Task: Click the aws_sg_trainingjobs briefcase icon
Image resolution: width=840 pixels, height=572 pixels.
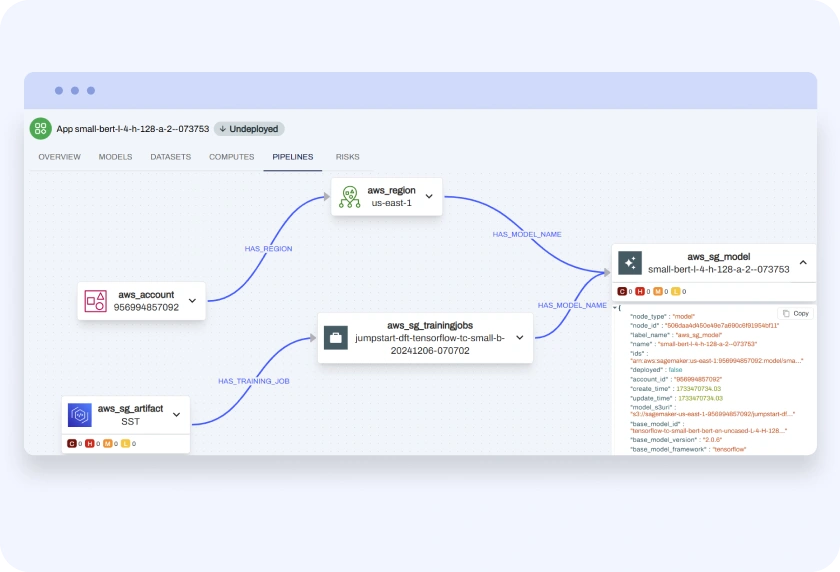Action: (336, 338)
